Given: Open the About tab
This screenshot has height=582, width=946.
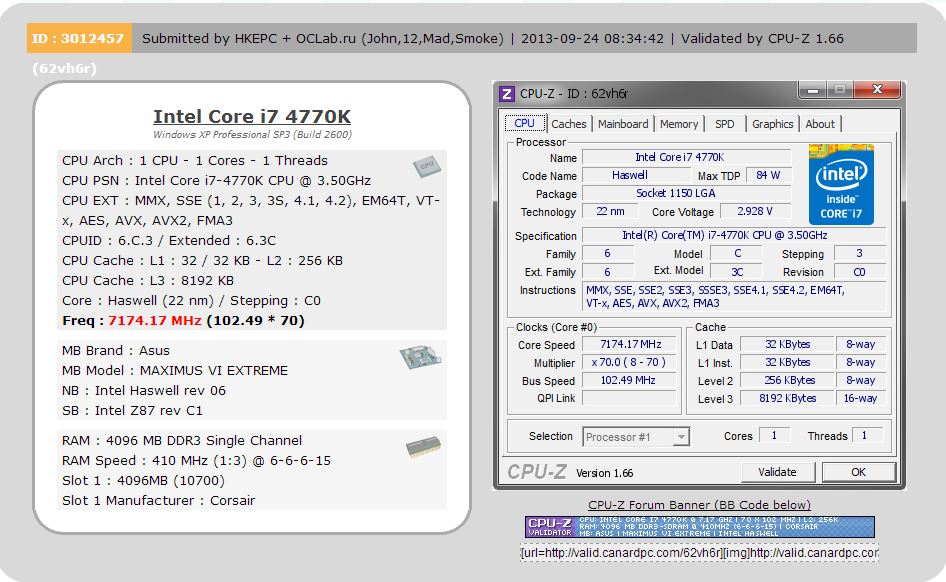Looking at the screenshot, I should [x=820, y=124].
